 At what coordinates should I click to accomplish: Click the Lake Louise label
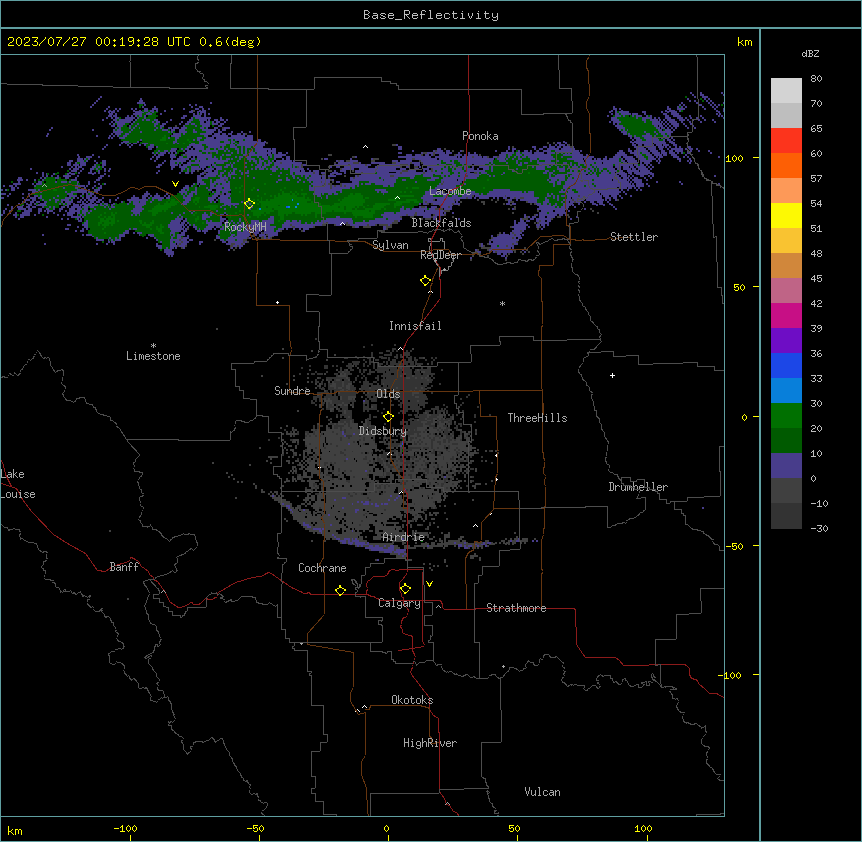click(x=18, y=484)
